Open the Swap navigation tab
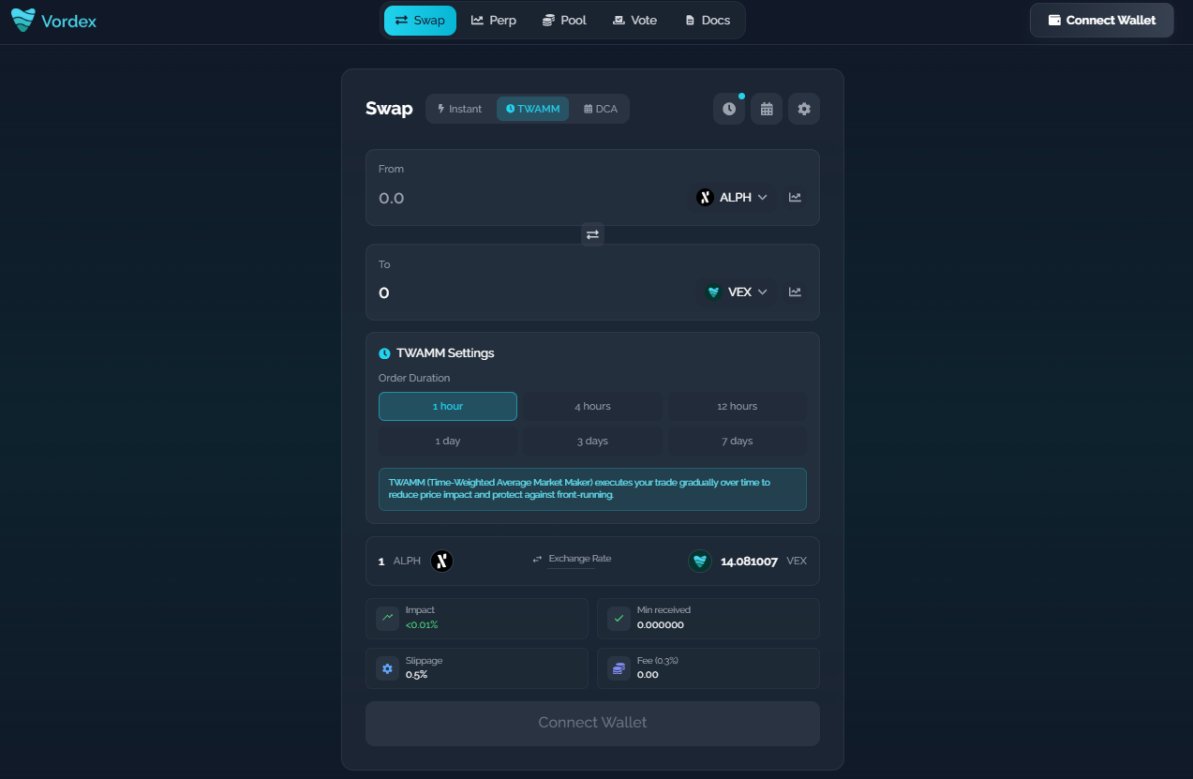 pos(420,21)
